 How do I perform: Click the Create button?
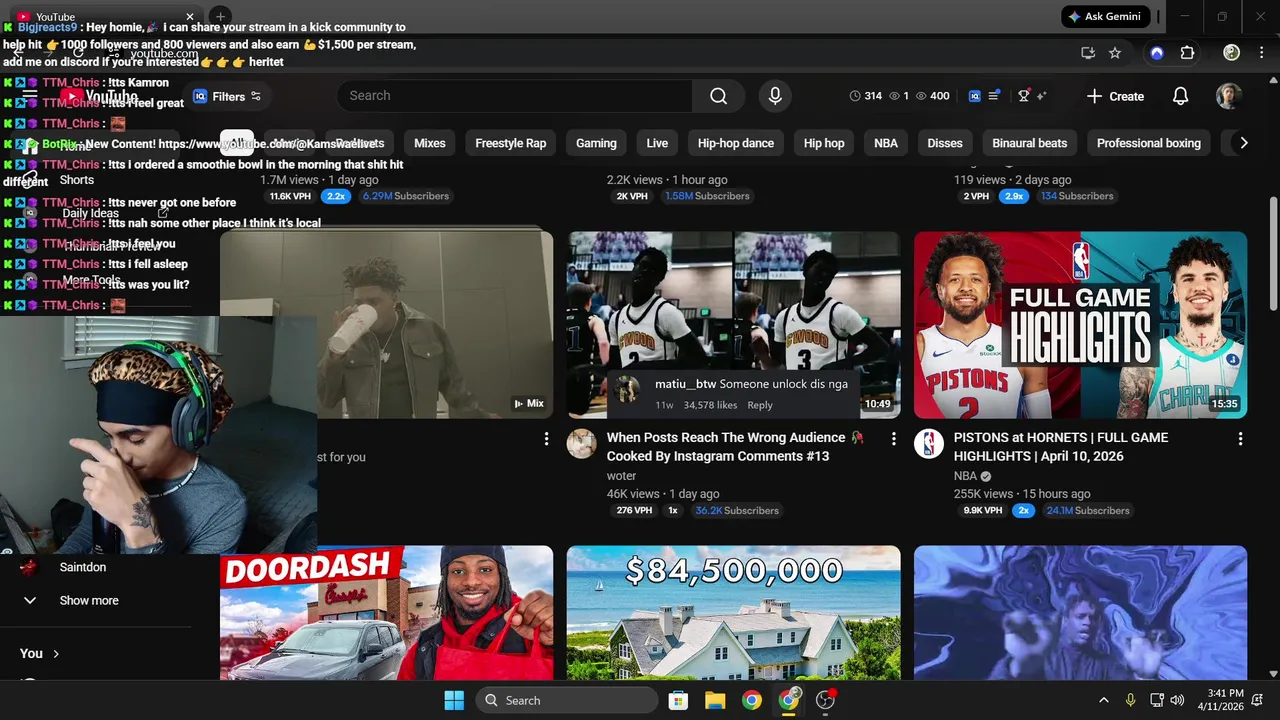pyautogui.click(x=1115, y=96)
